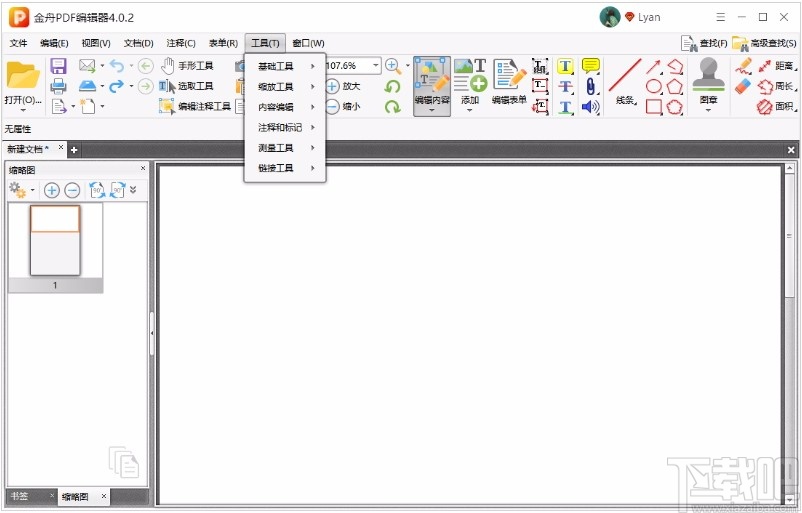The width and height of the screenshot is (802, 513).
Task: Expand the 注释和标记 submenu
Action: click(285, 127)
